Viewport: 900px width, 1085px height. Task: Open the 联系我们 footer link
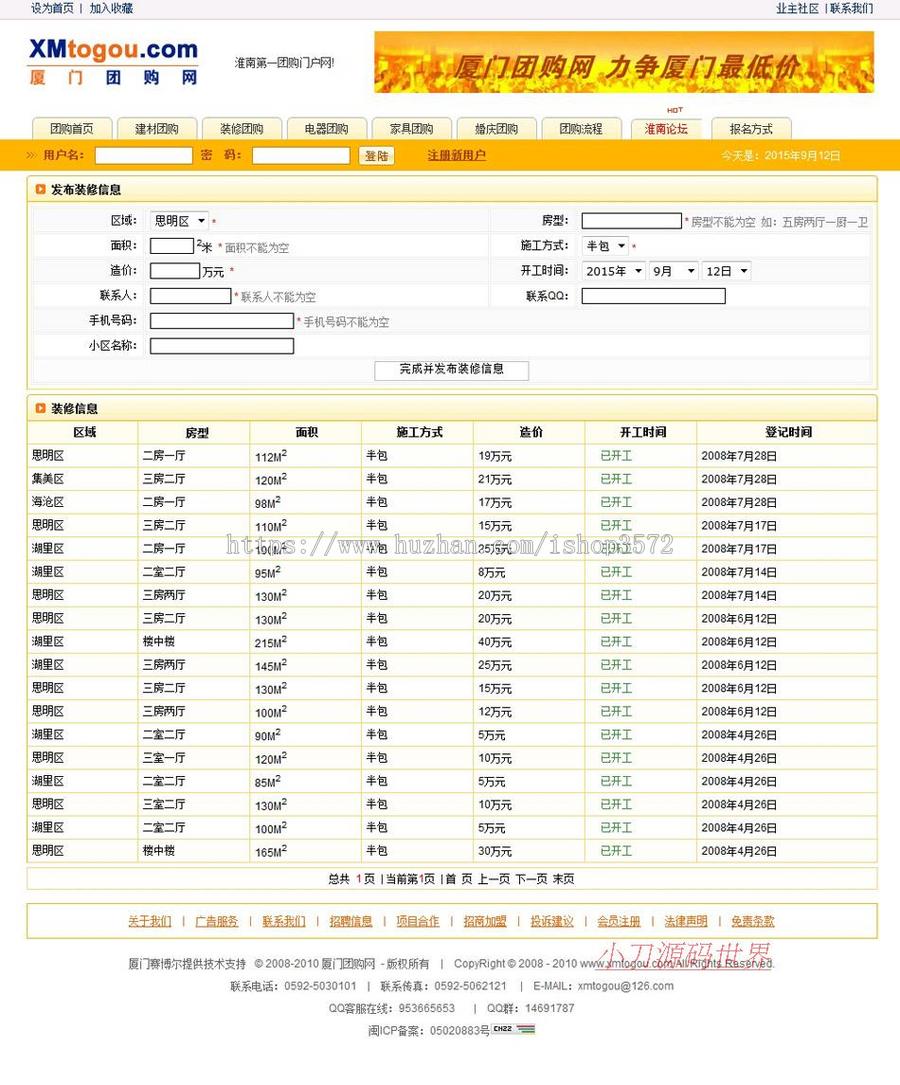(x=284, y=921)
